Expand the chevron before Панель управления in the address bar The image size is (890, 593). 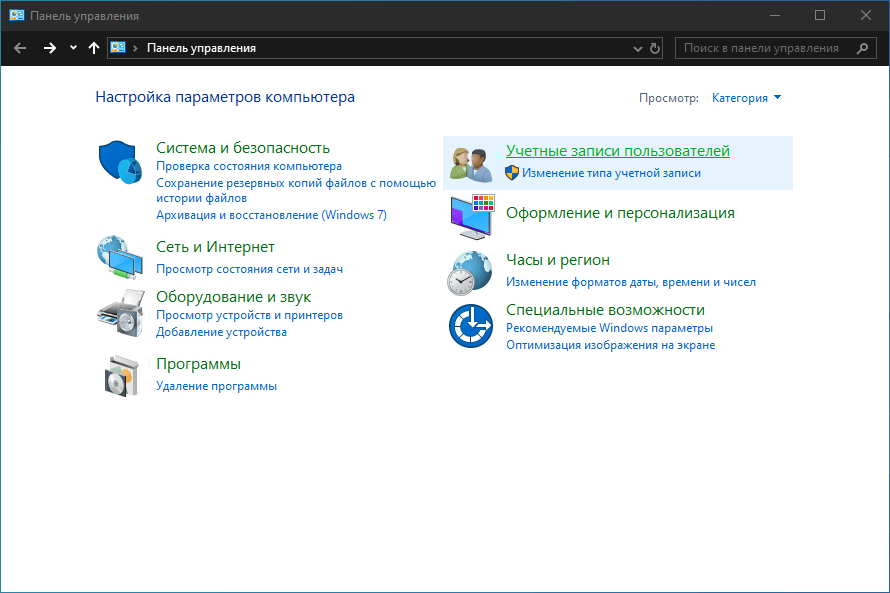click(135, 48)
